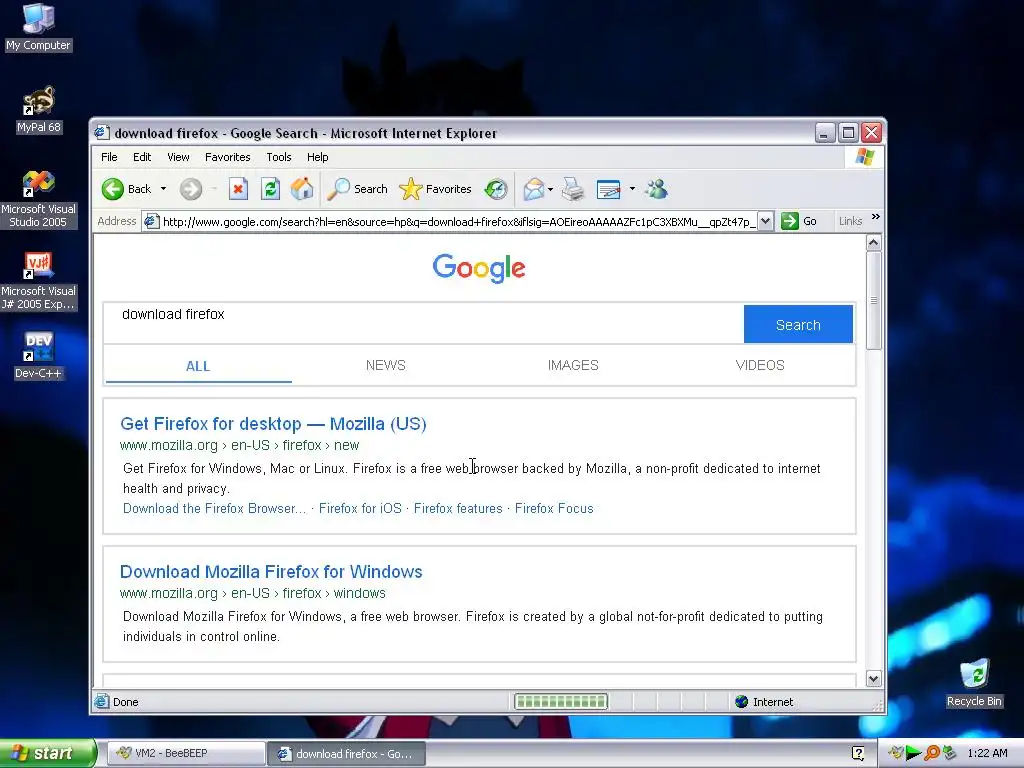Select the ALL results tab
The width and height of the screenshot is (1024, 768).
tap(198, 366)
